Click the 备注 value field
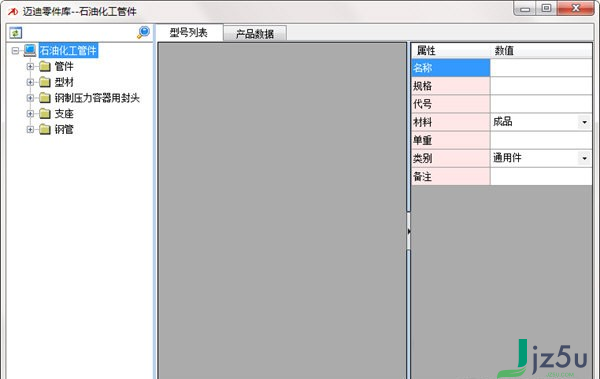Image resolution: width=600 pixels, height=379 pixels. click(x=541, y=176)
